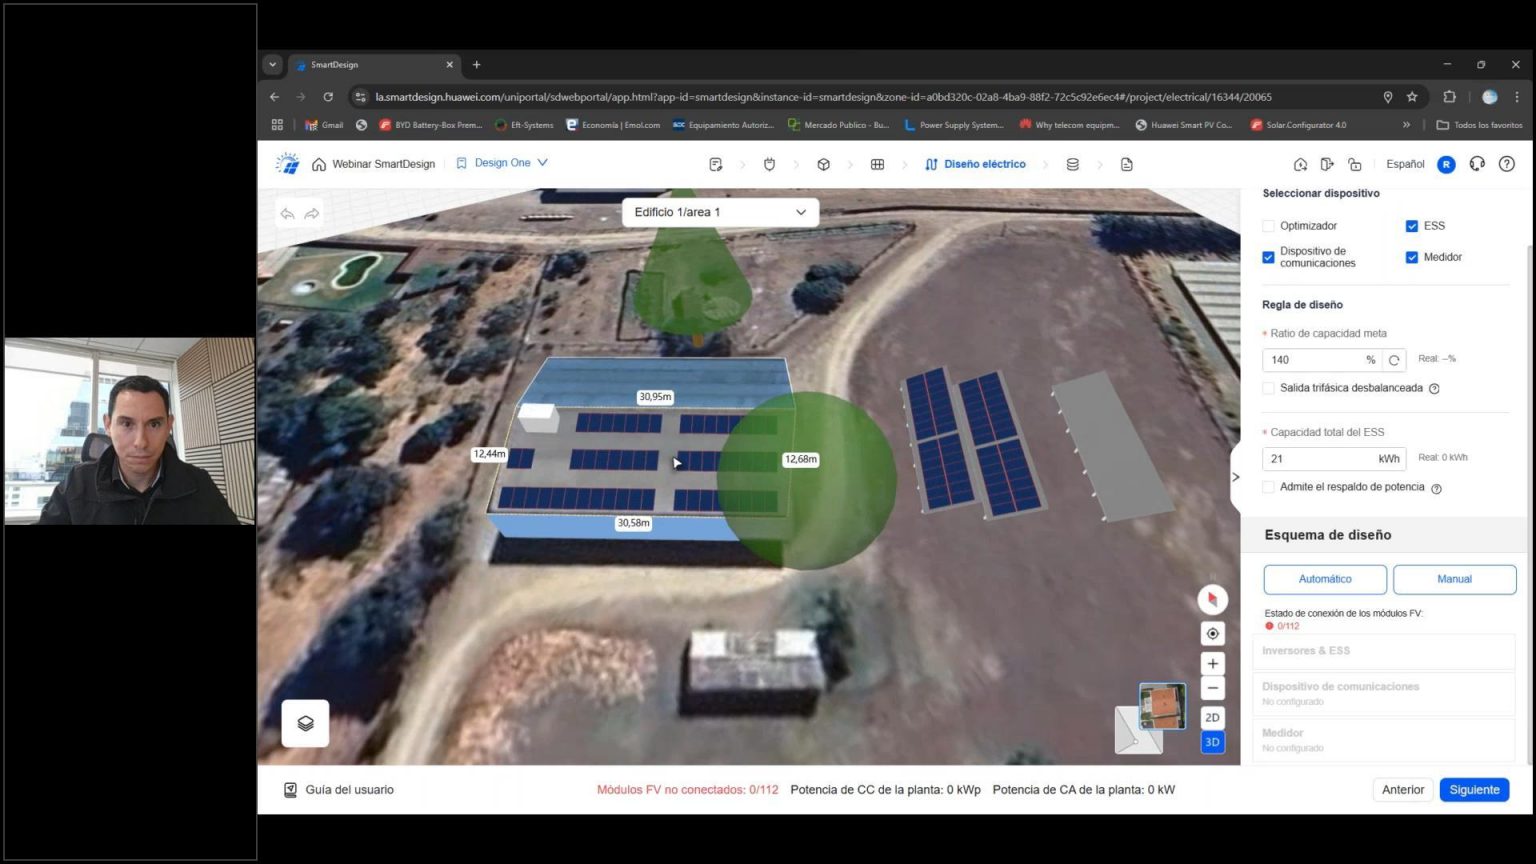
Task: Select the Automático design scheme
Action: [x=1324, y=578]
